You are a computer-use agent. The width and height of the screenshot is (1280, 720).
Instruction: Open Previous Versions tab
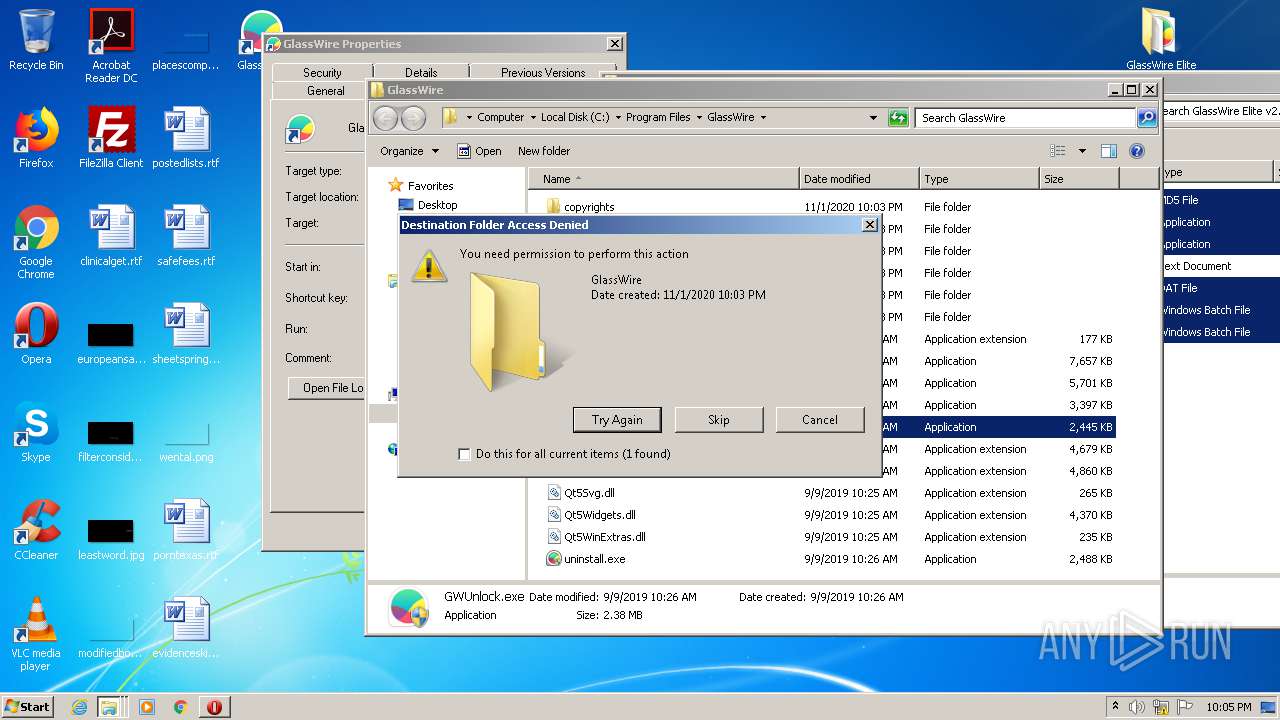coord(543,73)
